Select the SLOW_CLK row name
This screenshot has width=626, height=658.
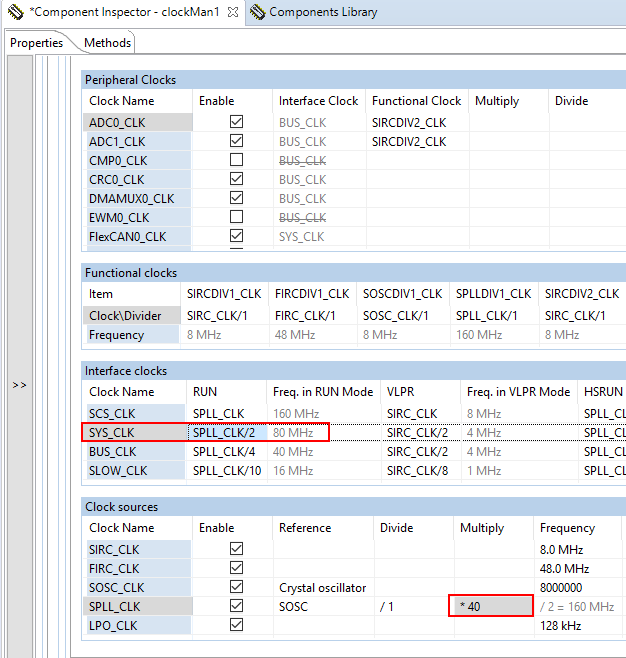pos(134,471)
